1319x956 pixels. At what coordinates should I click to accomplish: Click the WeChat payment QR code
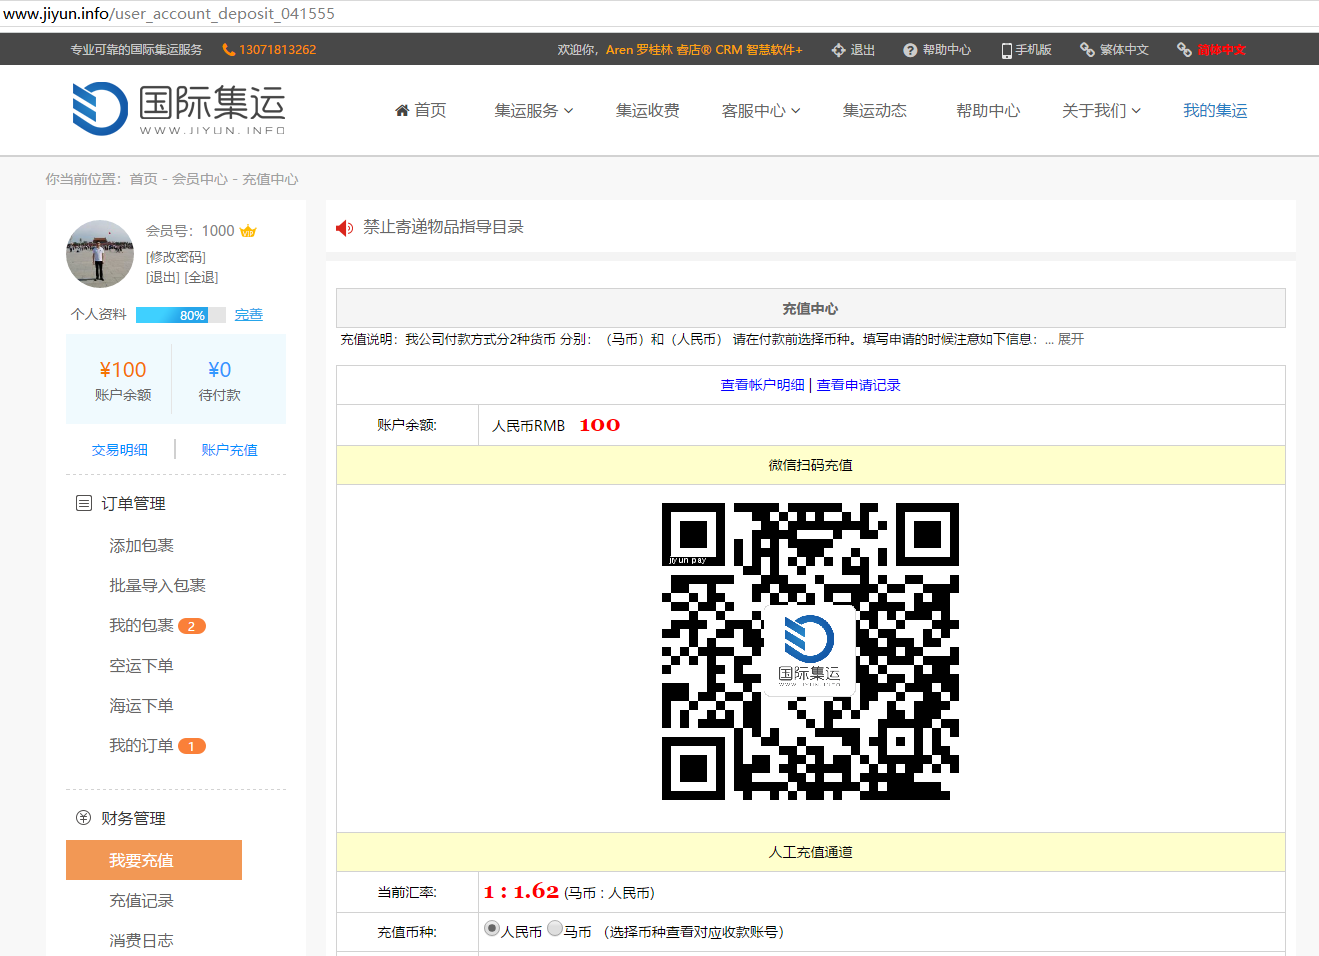[x=810, y=651]
